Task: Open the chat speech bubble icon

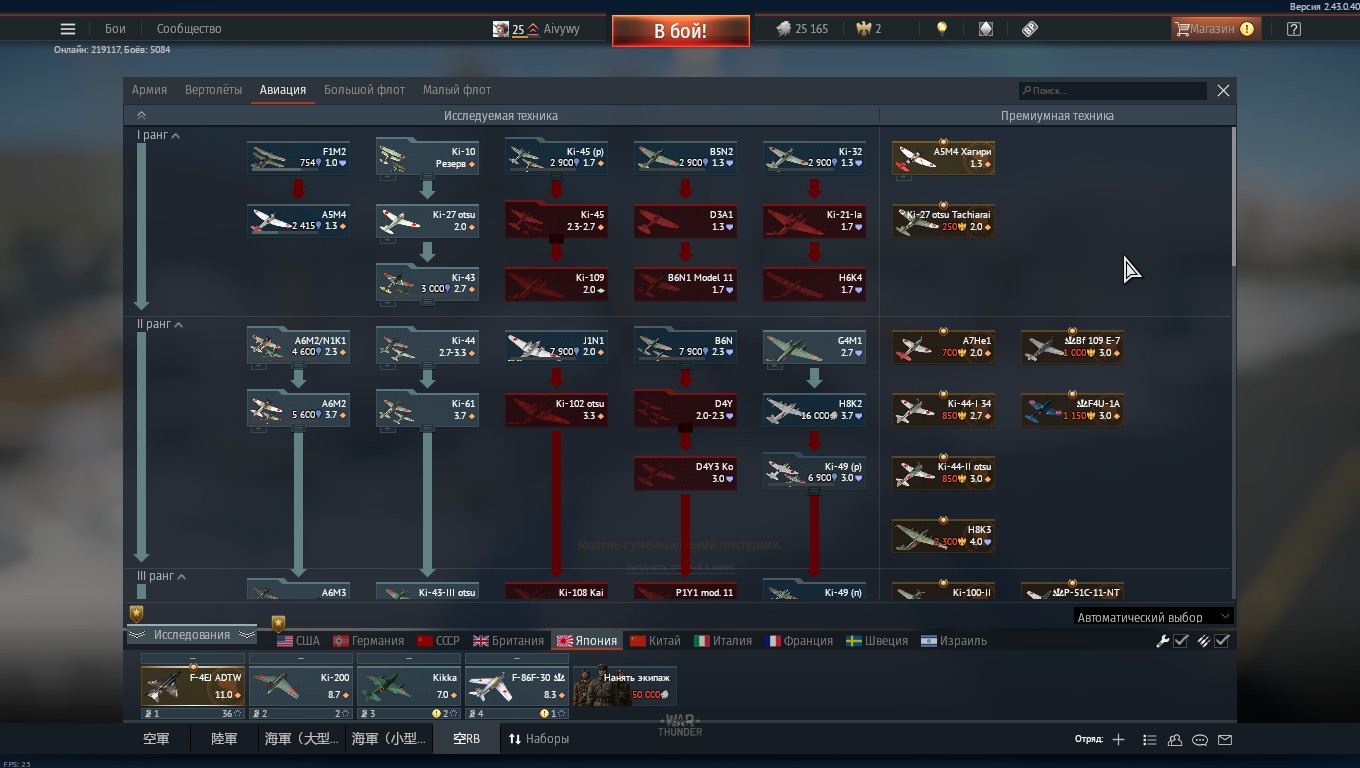Action: click(x=1200, y=739)
